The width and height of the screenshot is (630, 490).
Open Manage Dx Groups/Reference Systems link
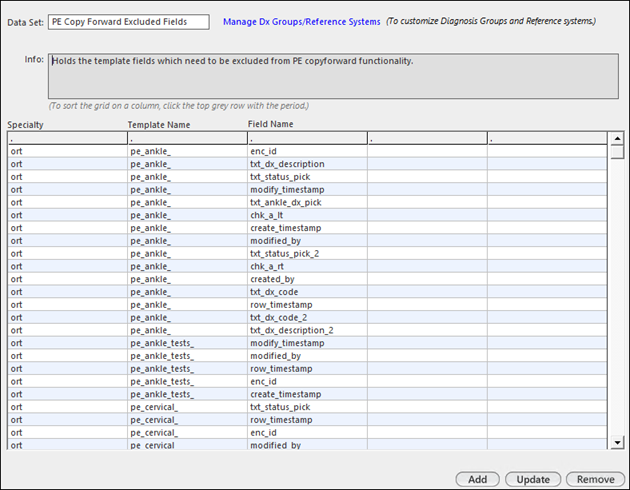point(301,22)
